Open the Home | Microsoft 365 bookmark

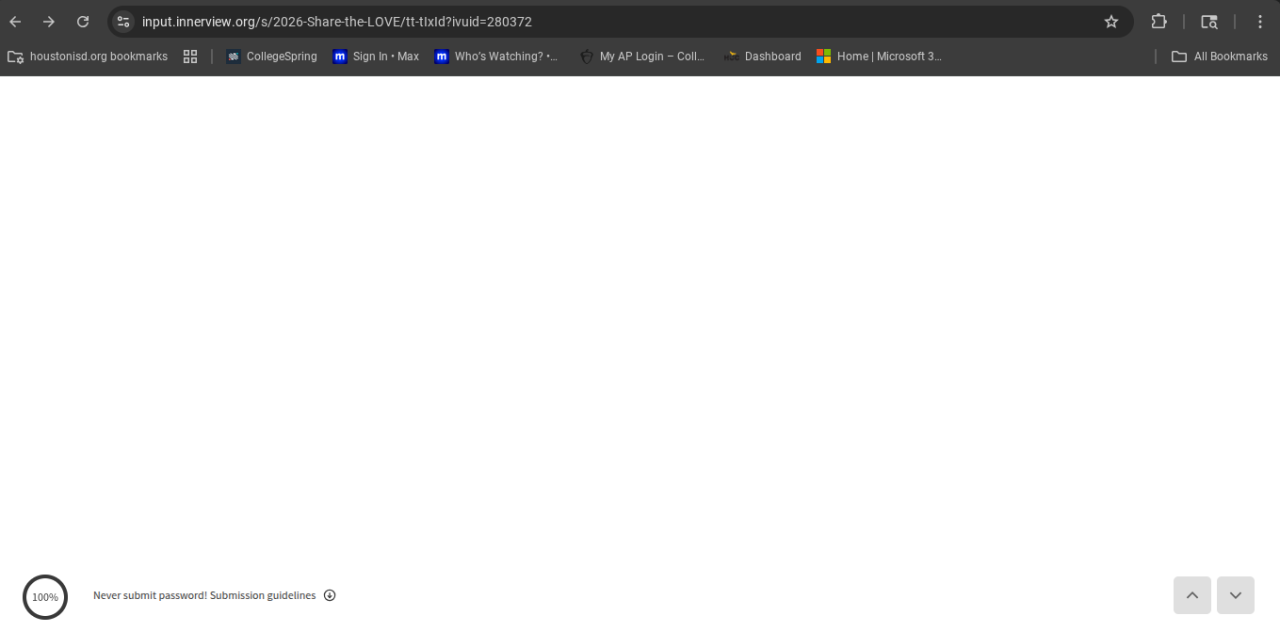[x=879, y=56]
